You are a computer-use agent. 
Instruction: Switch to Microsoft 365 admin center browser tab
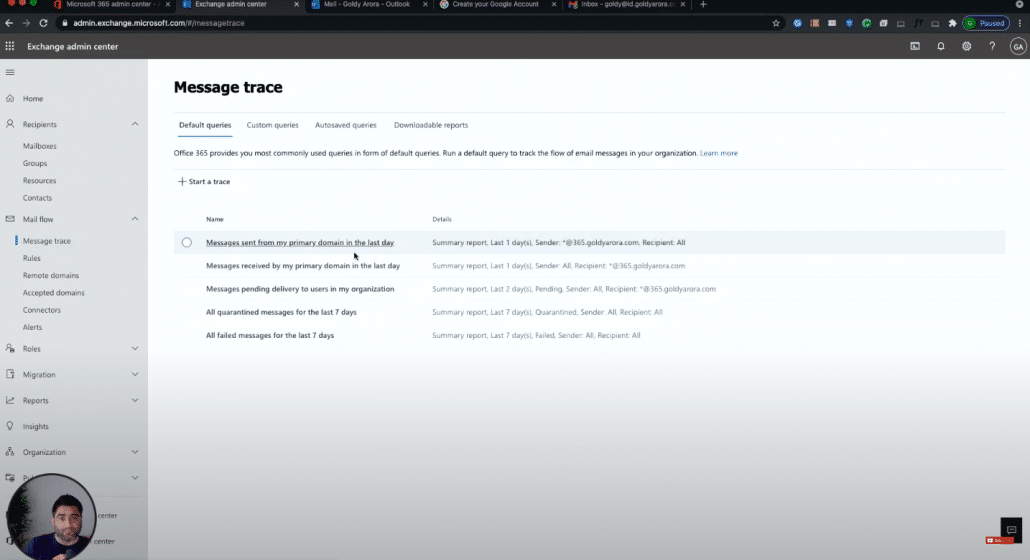108,5
